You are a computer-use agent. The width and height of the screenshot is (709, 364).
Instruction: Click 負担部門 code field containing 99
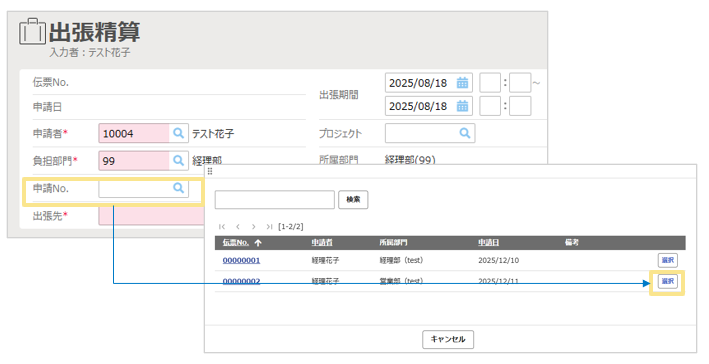pos(134,161)
